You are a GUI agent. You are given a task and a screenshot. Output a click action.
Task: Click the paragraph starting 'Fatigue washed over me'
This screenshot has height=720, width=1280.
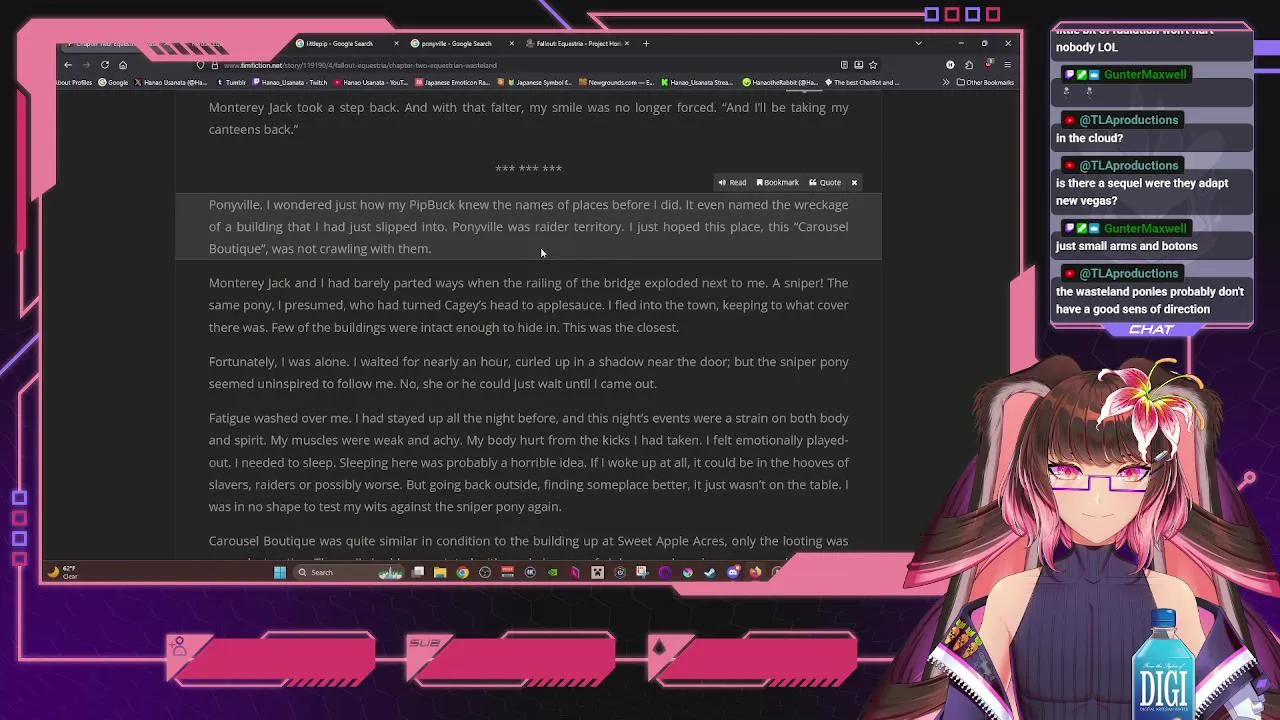tap(528, 462)
